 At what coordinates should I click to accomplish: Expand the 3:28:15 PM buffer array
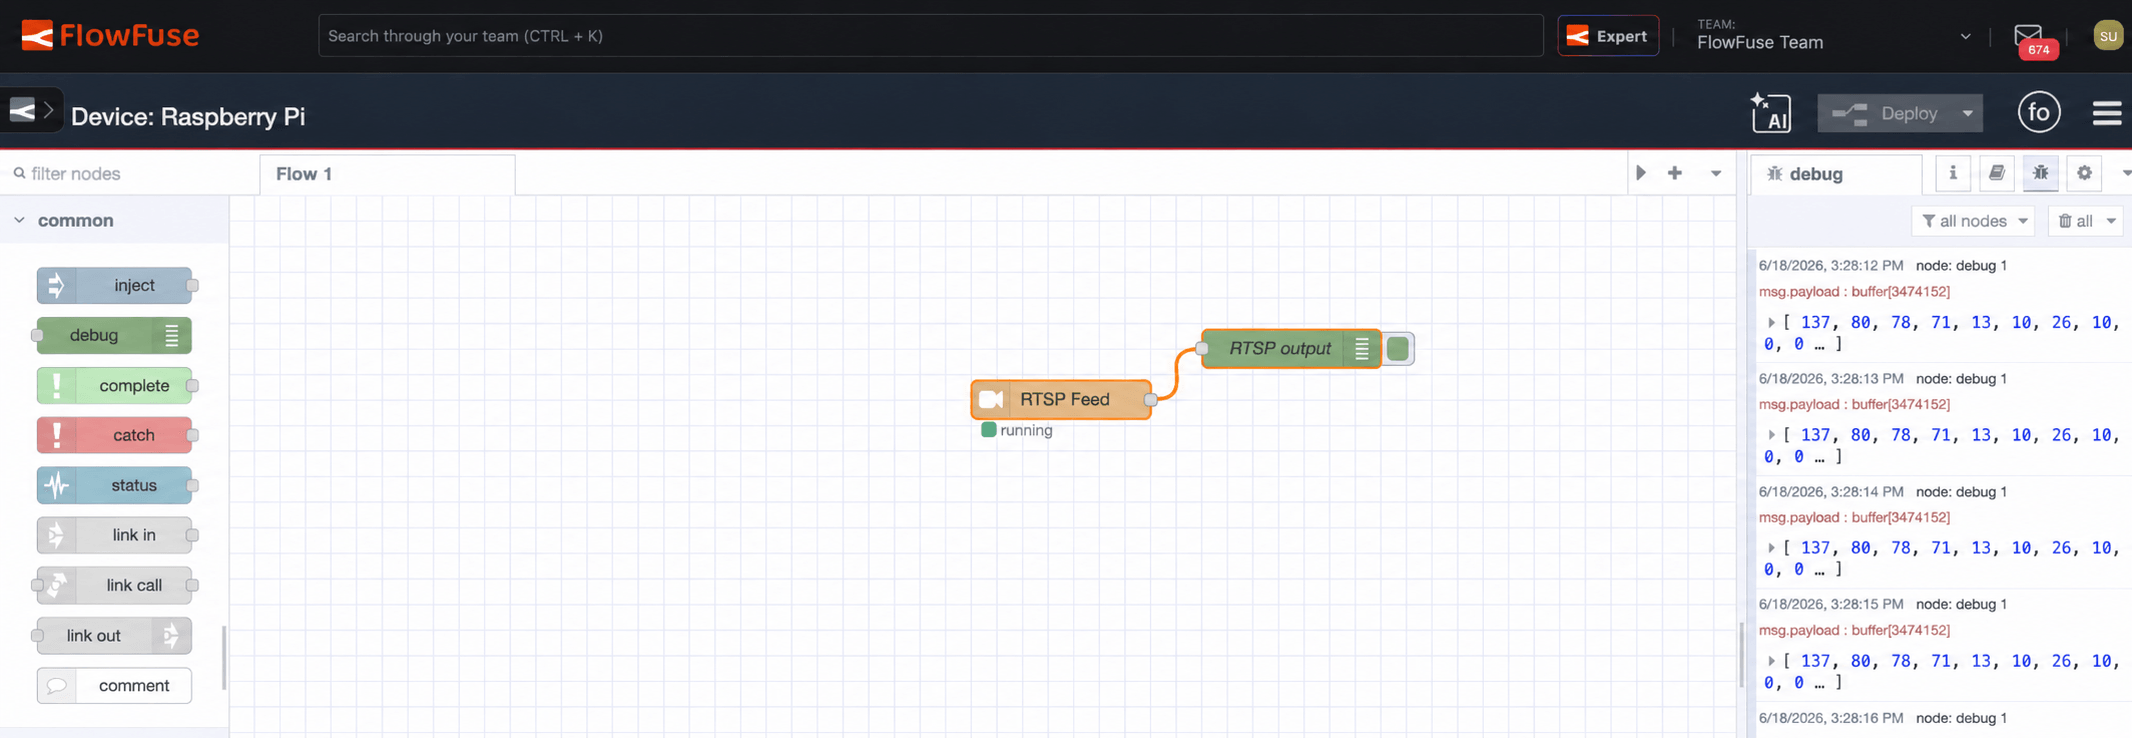tap(1771, 661)
